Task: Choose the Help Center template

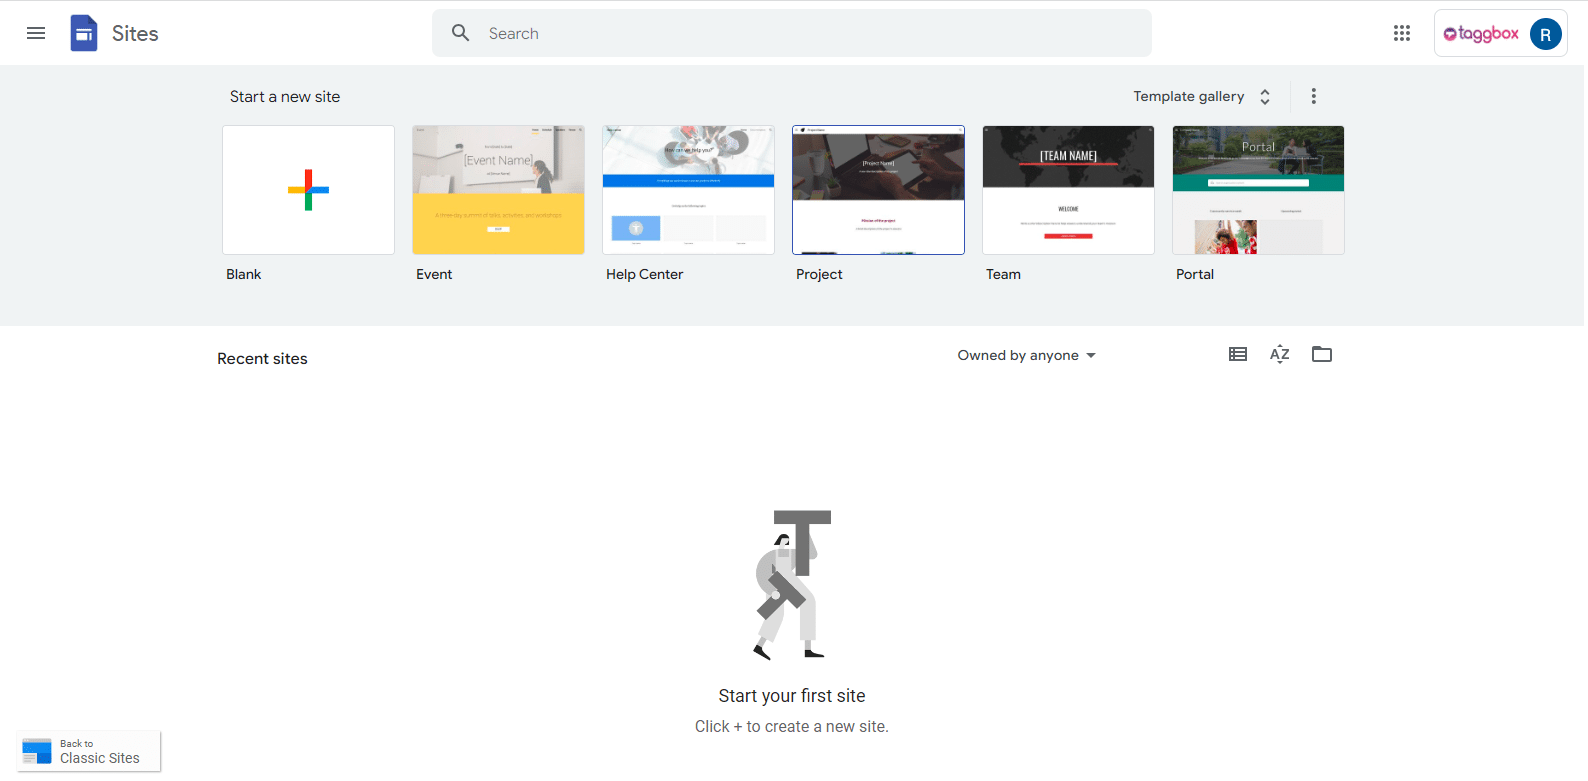Action: click(688, 190)
